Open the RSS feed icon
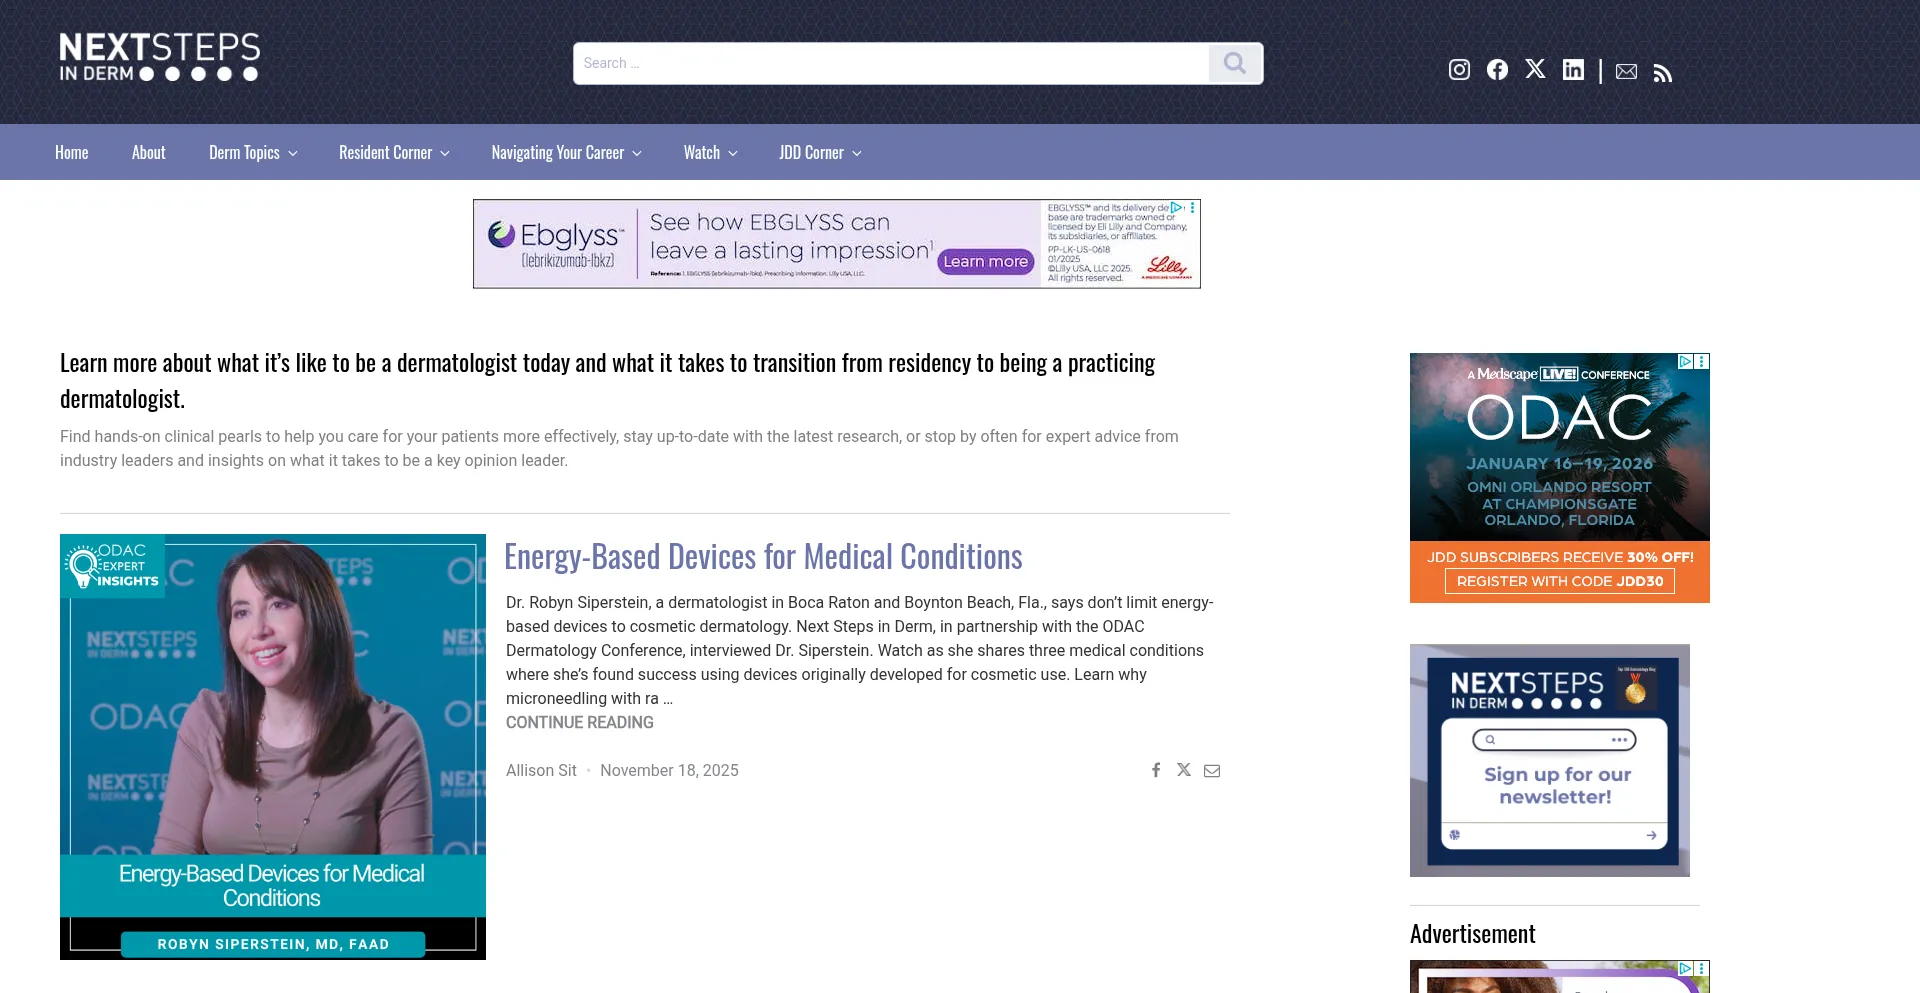The height and width of the screenshot is (993, 1920). (x=1662, y=73)
